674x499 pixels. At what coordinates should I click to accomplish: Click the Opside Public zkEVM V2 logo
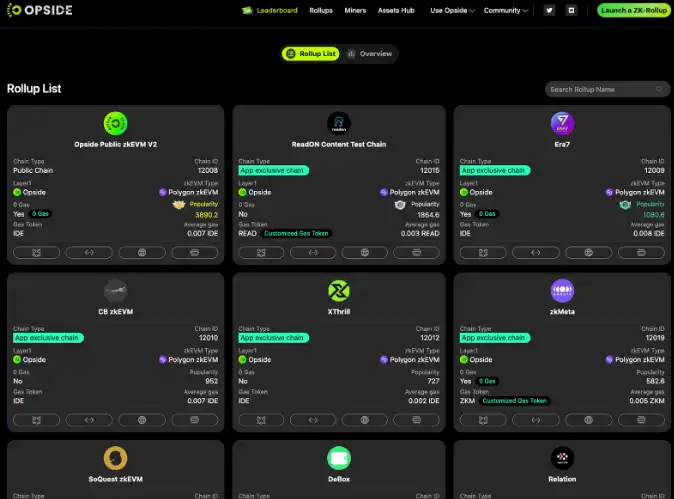116,123
